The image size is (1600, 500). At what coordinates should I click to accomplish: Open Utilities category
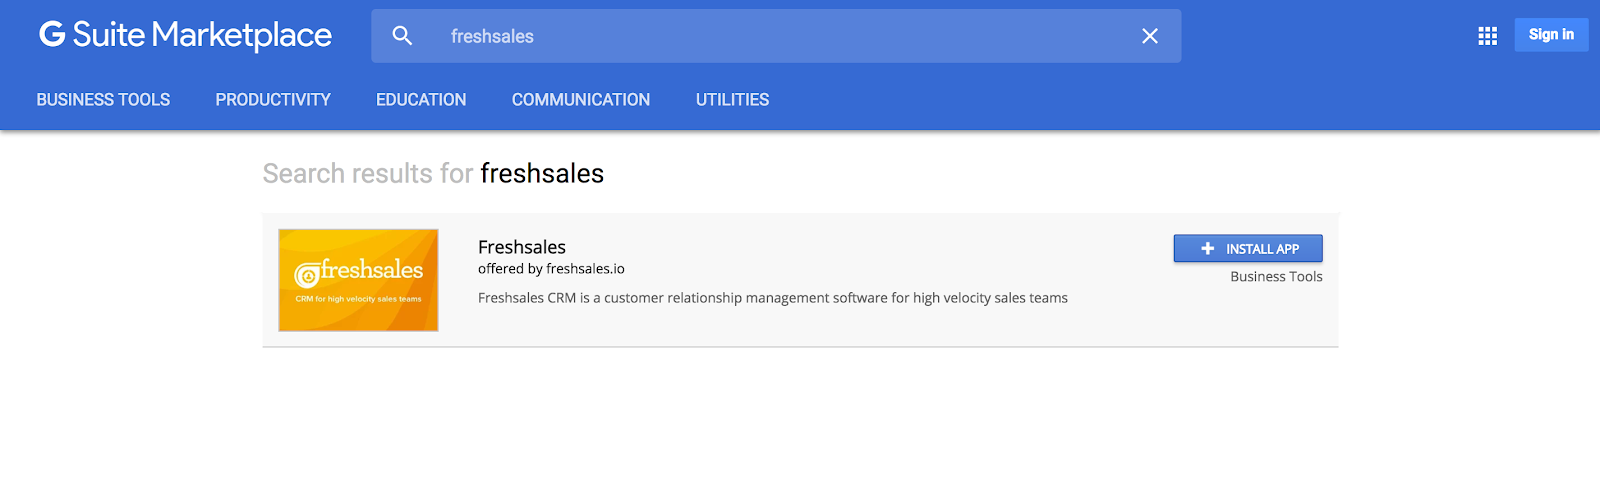733,100
